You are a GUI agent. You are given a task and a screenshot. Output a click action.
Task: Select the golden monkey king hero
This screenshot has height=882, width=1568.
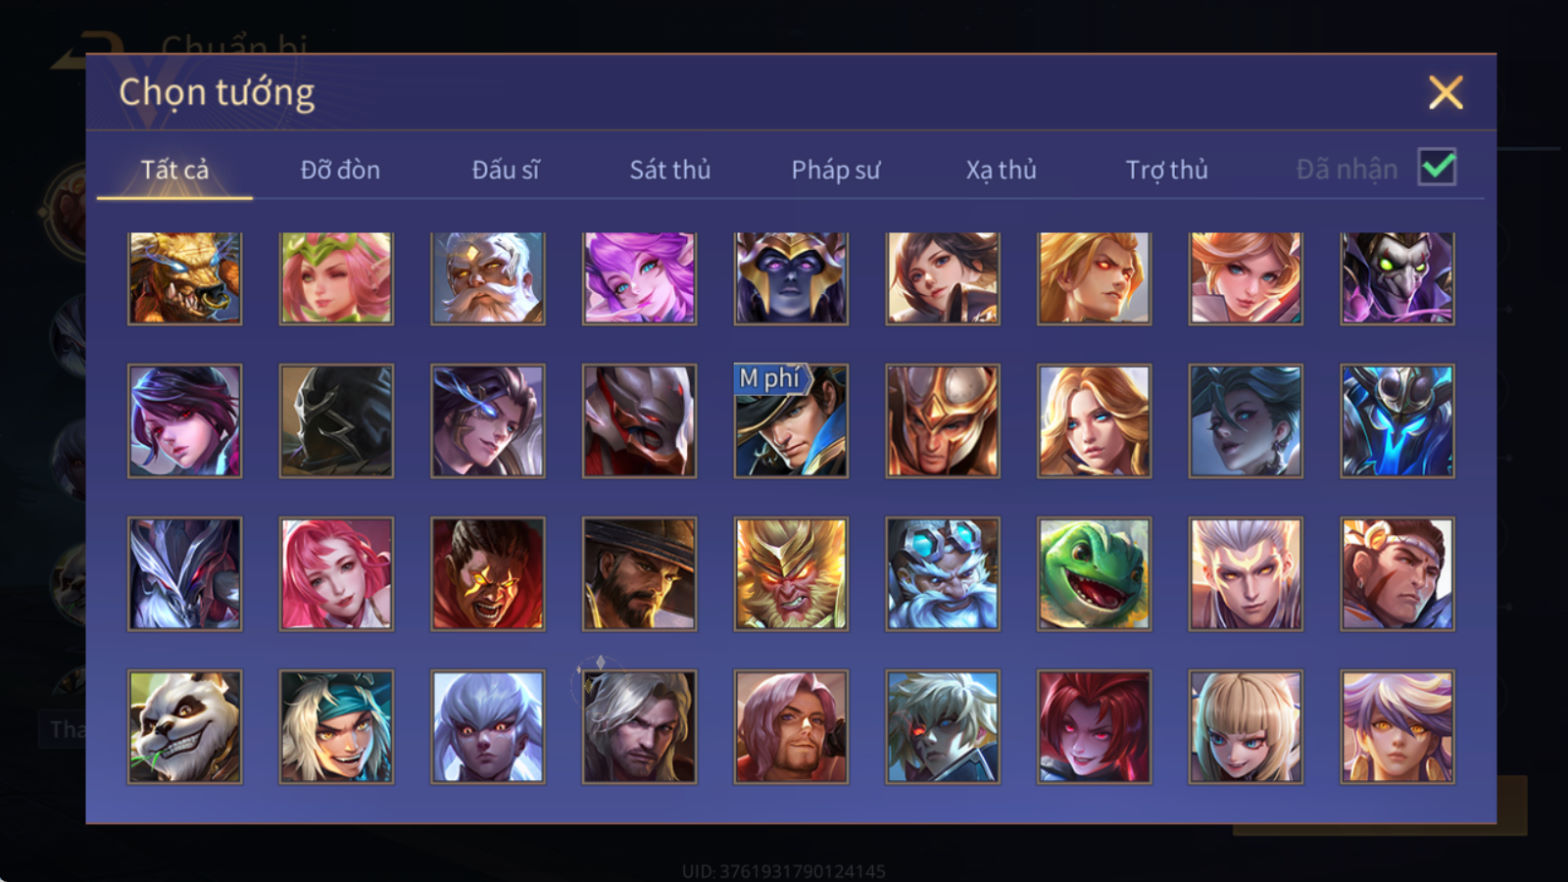(x=791, y=574)
